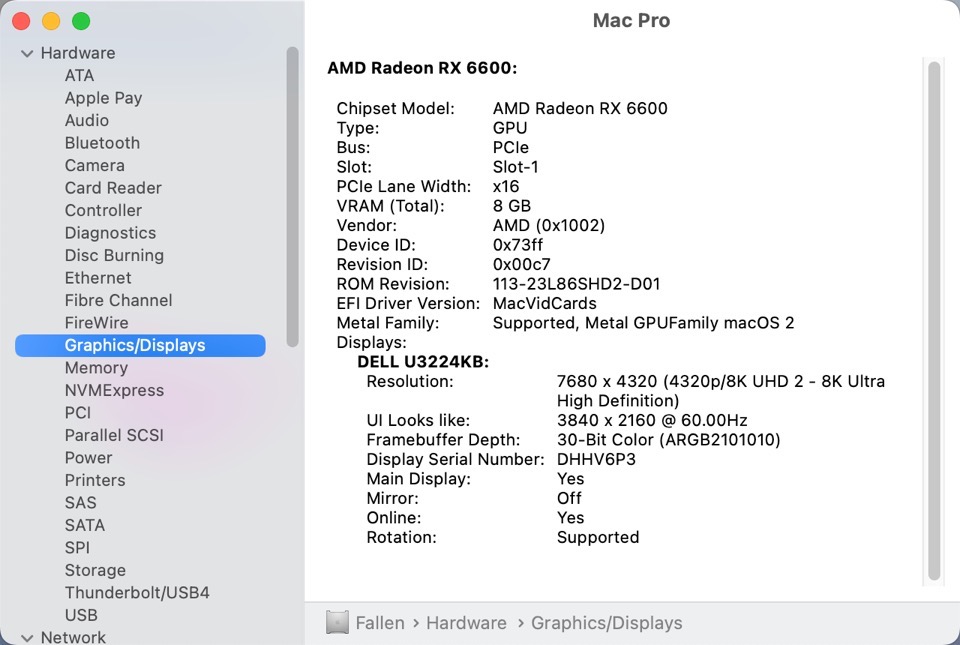Click the detail pane vertical scrollbar
Image resolution: width=960 pixels, height=645 pixels.
click(934, 320)
